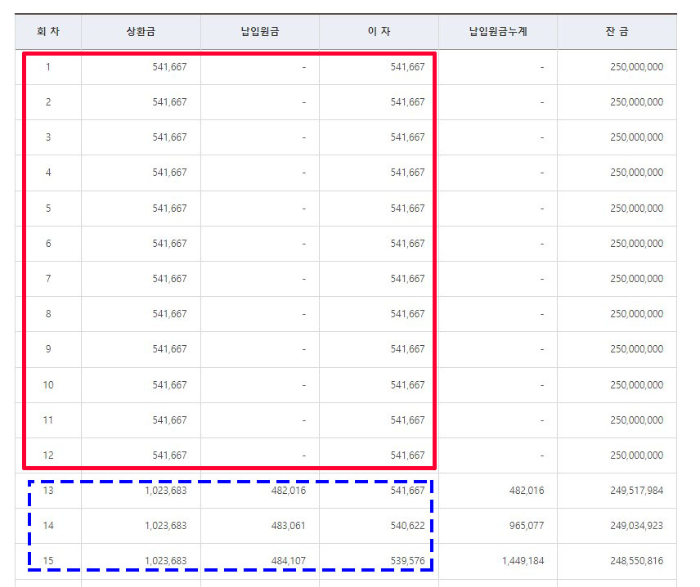
Task: Click the 납입원금누계 value 1,449,184
Action: point(523,561)
